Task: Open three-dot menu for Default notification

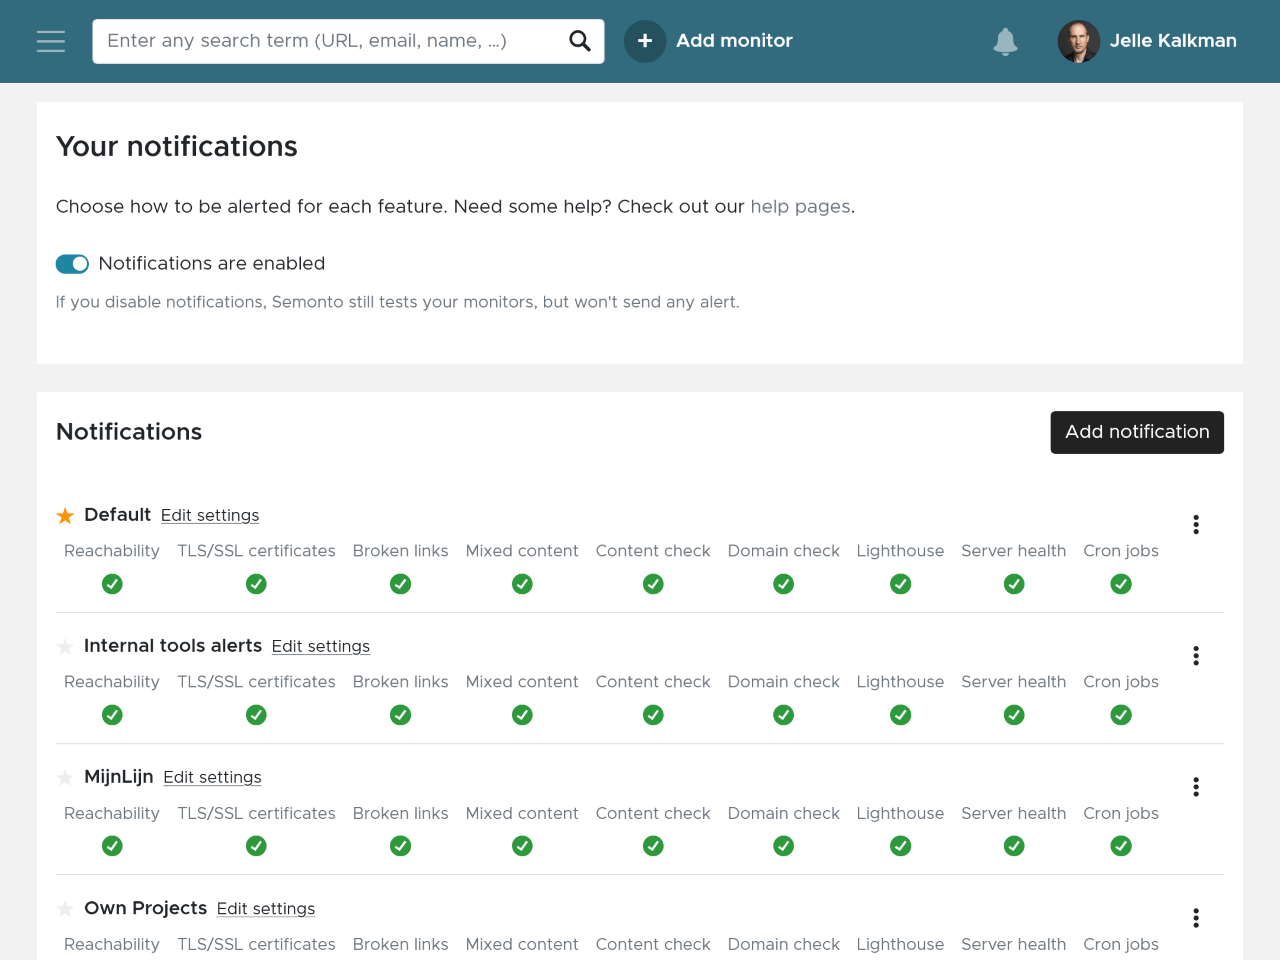Action: tap(1196, 525)
